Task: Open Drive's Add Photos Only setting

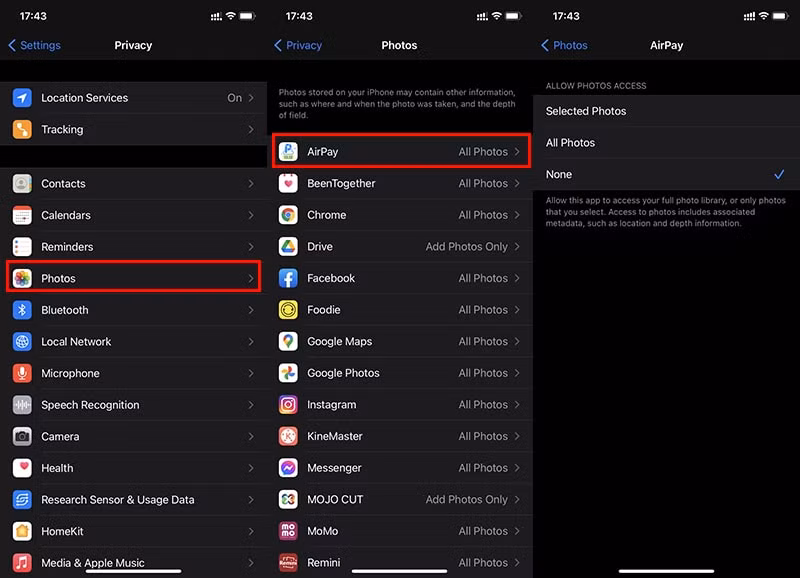Action: pos(472,247)
